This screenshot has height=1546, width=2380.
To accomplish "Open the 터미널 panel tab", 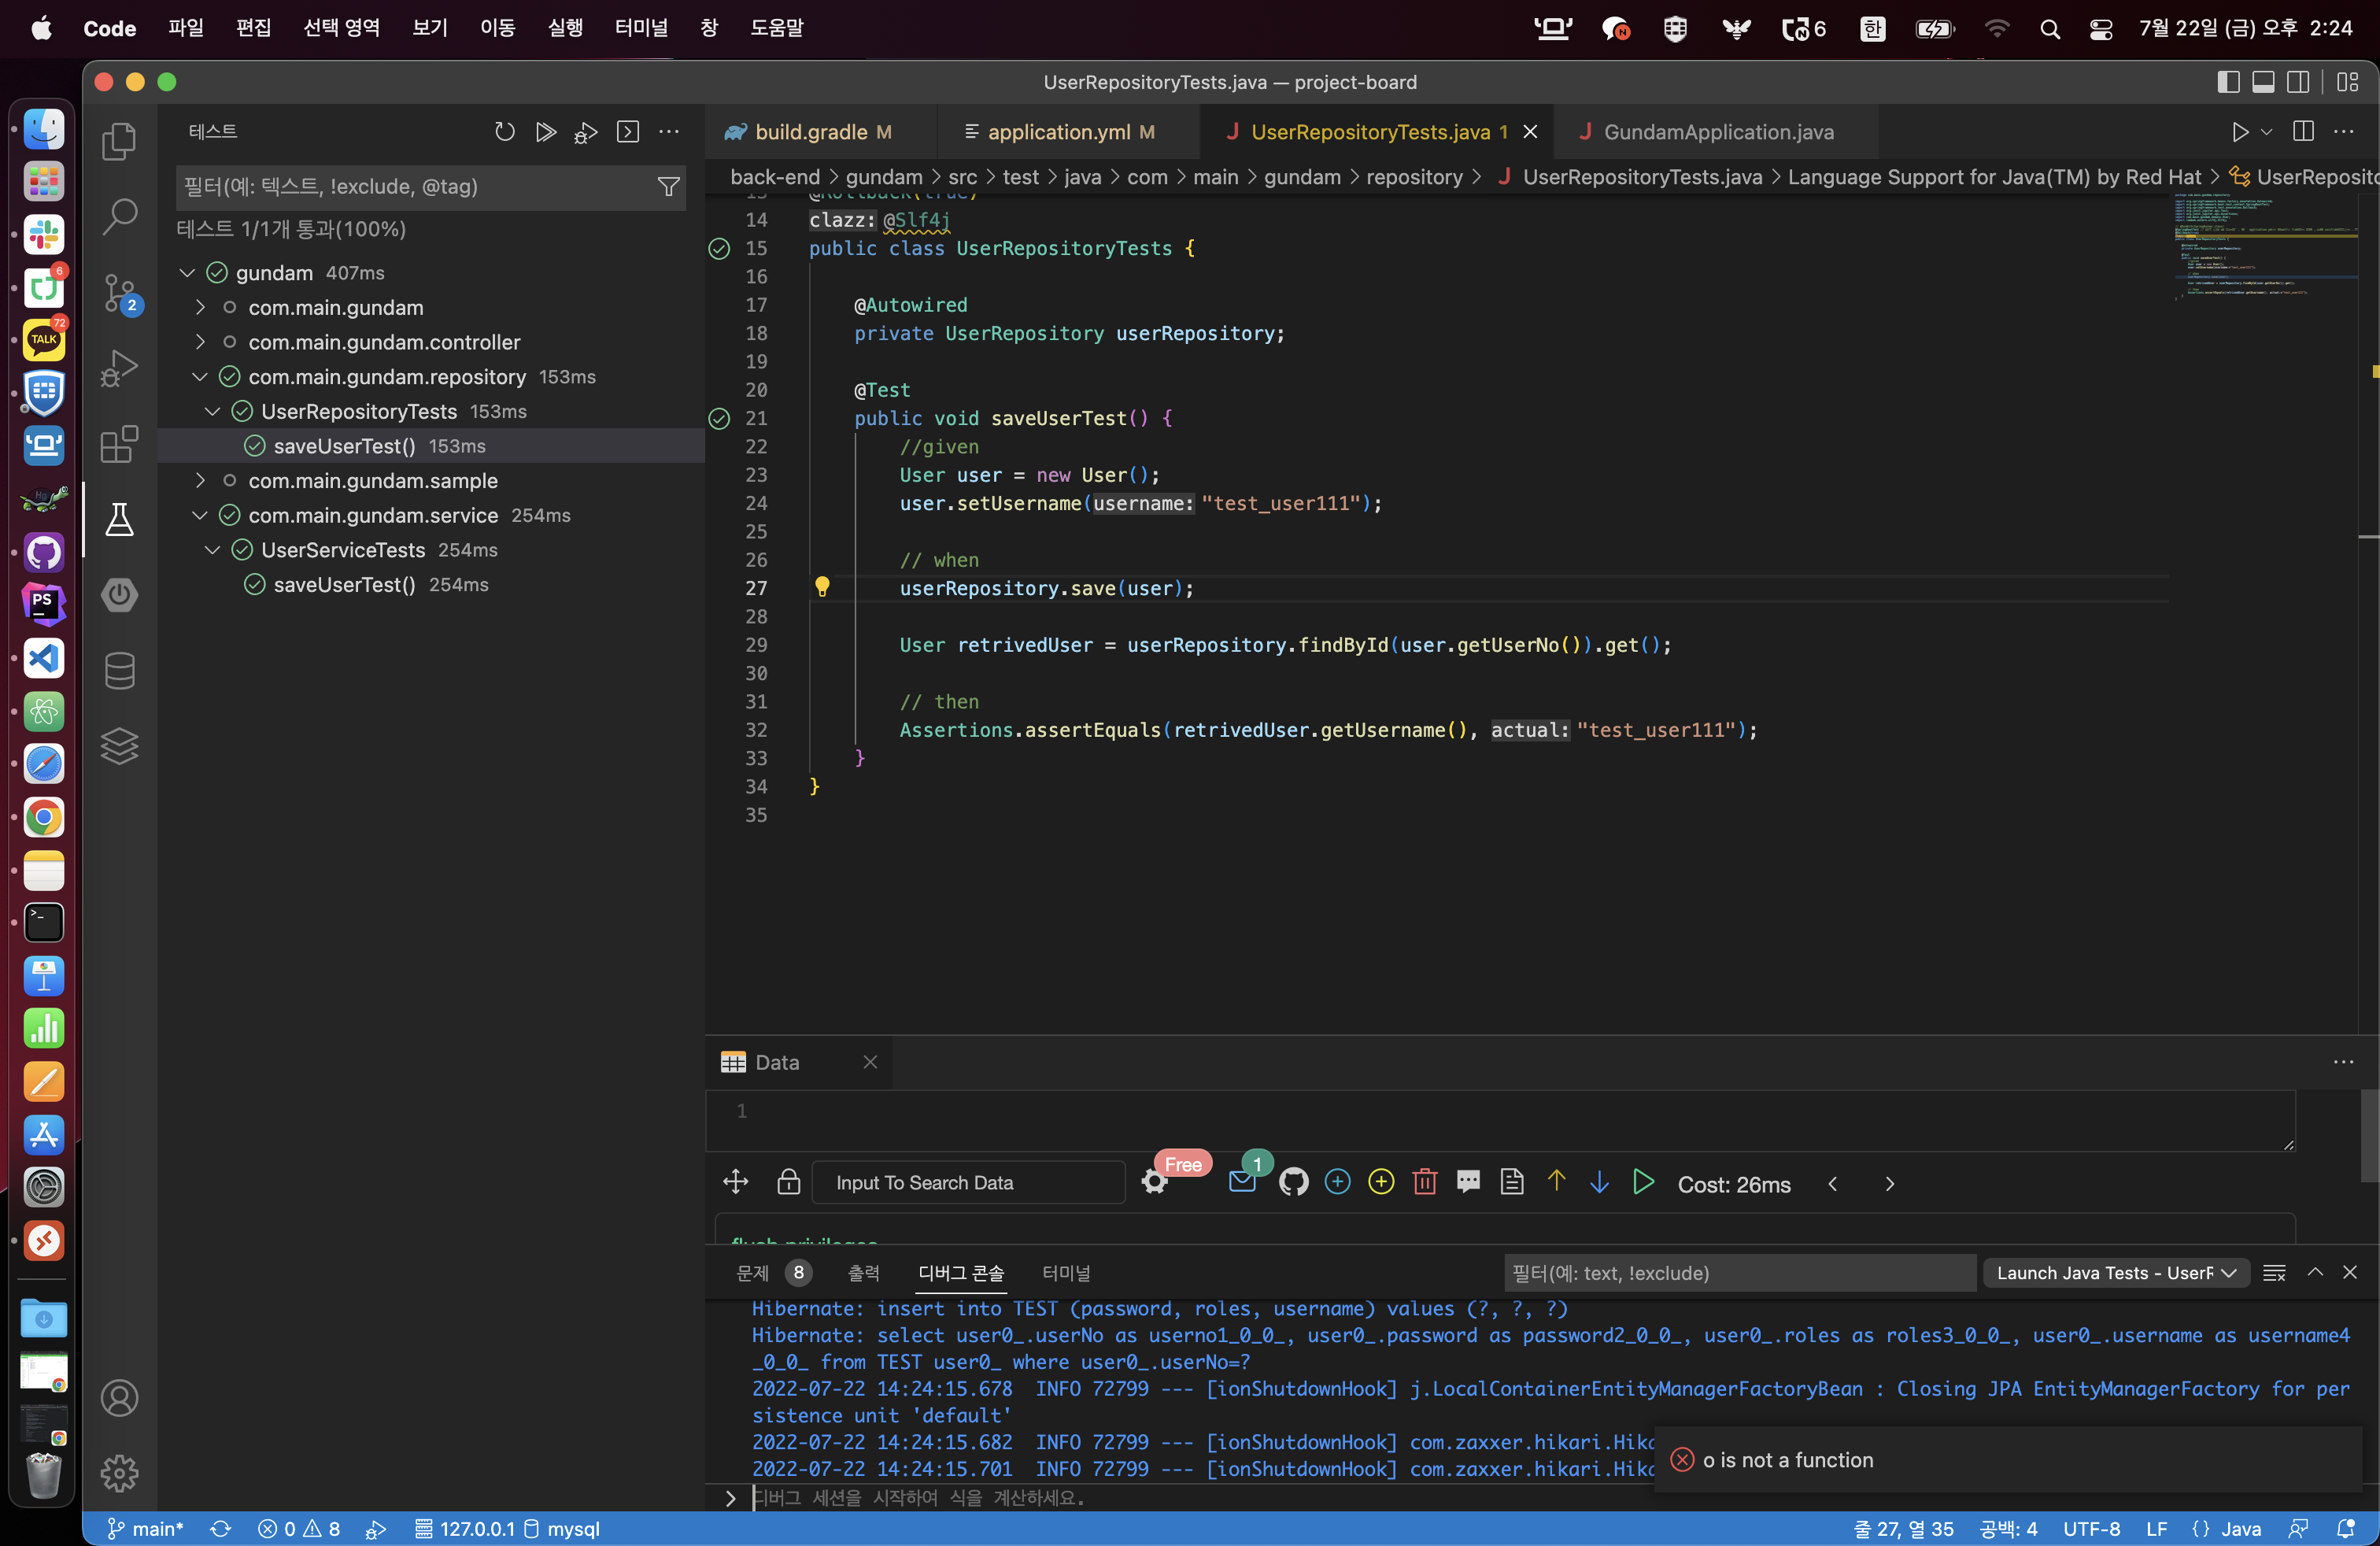I will 1065,1273.
